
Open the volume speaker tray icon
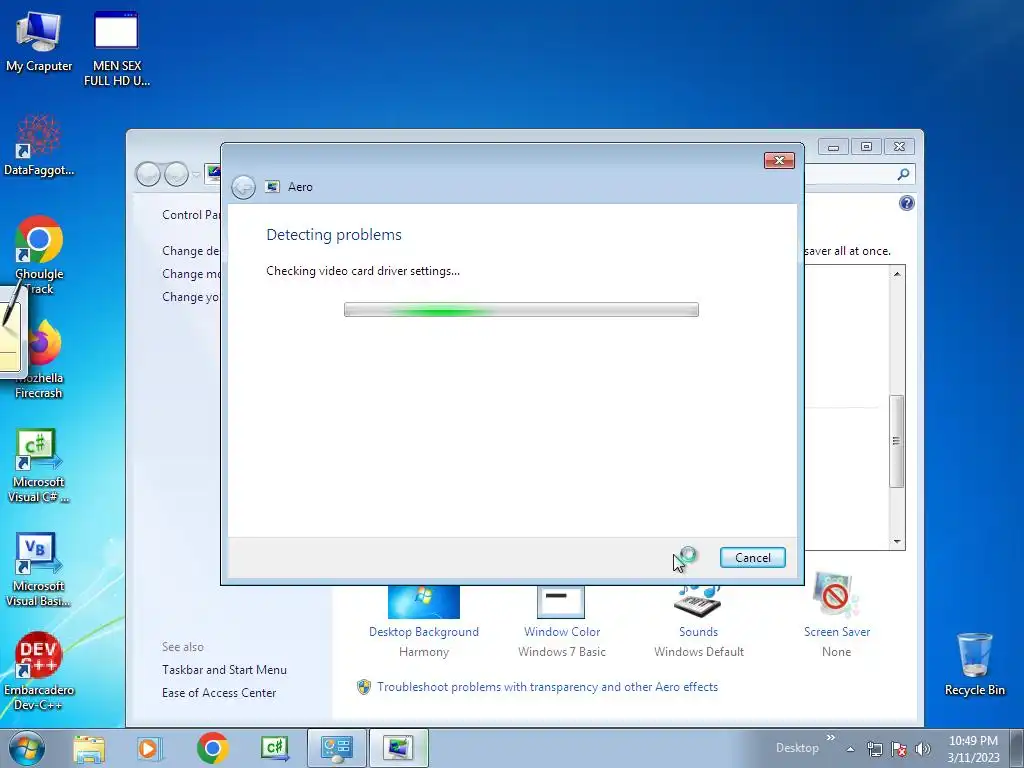pyautogui.click(x=923, y=749)
